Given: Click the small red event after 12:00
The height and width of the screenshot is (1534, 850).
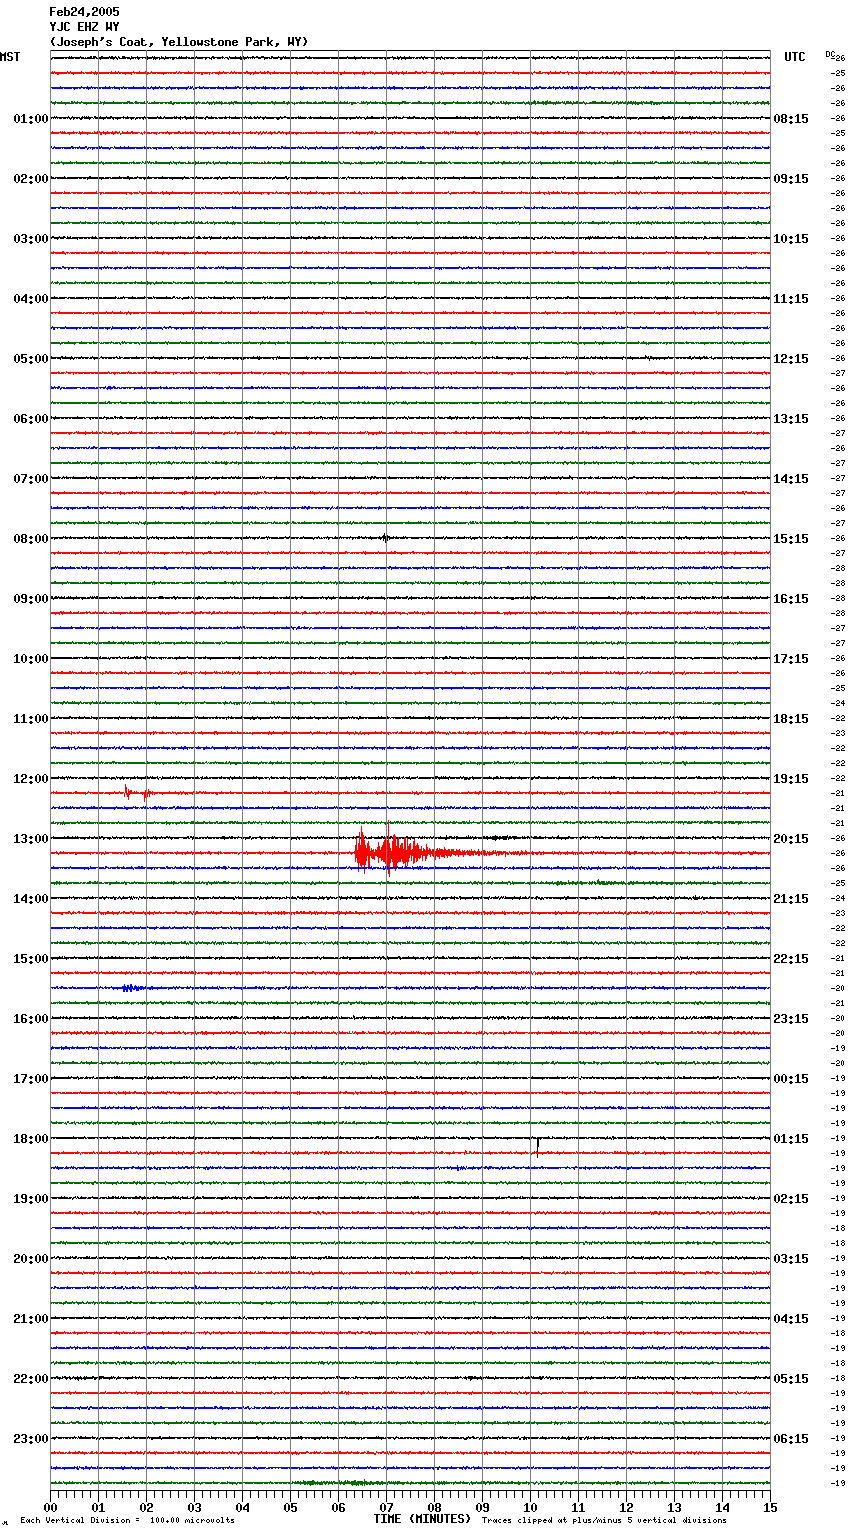Looking at the screenshot, I should pos(137,794).
